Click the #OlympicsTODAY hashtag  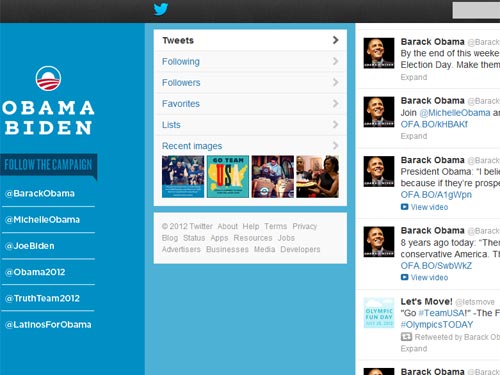click(437, 325)
